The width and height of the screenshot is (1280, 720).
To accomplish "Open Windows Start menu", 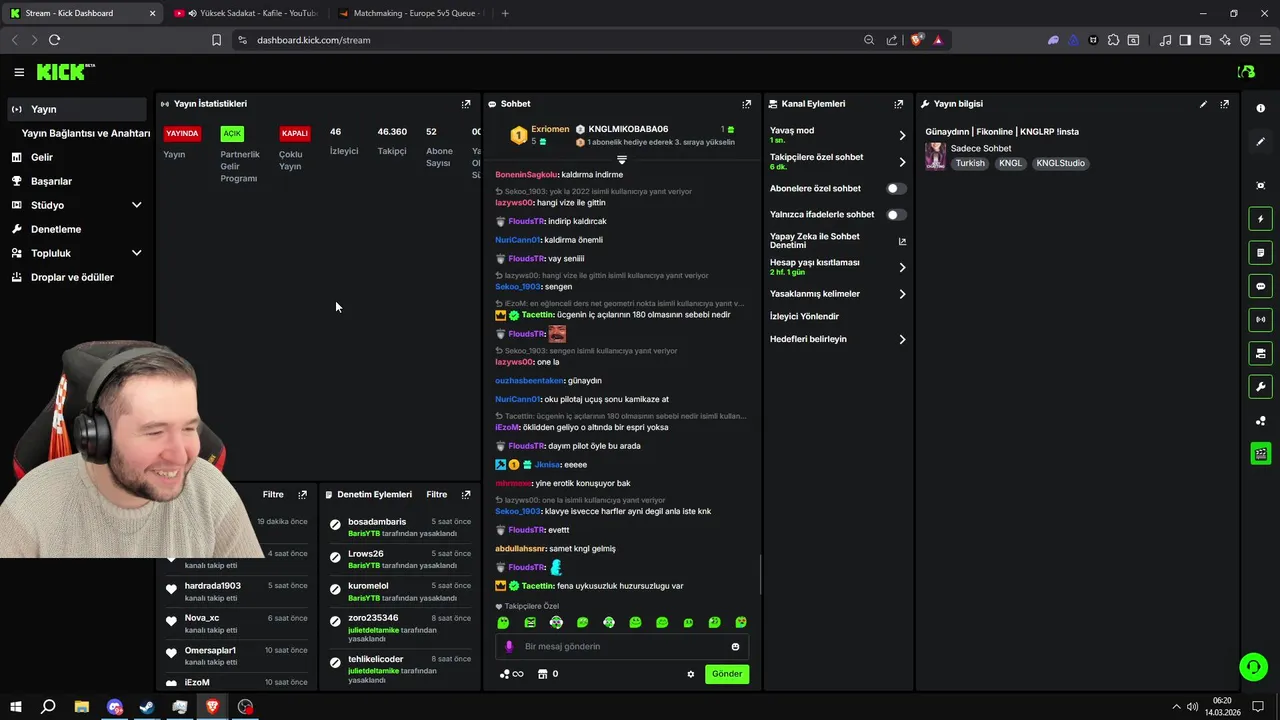I will tap(16, 707).
